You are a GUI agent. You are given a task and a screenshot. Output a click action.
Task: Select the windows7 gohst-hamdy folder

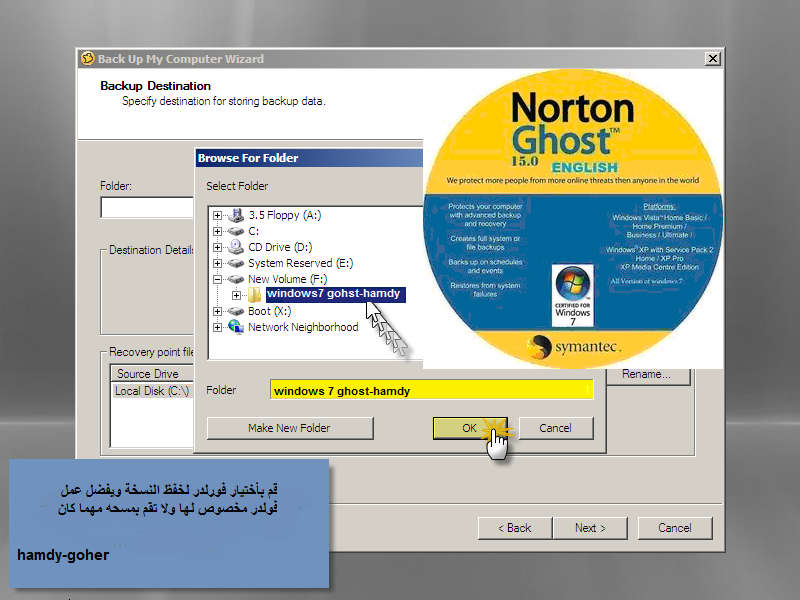click(x=336, y=294)
